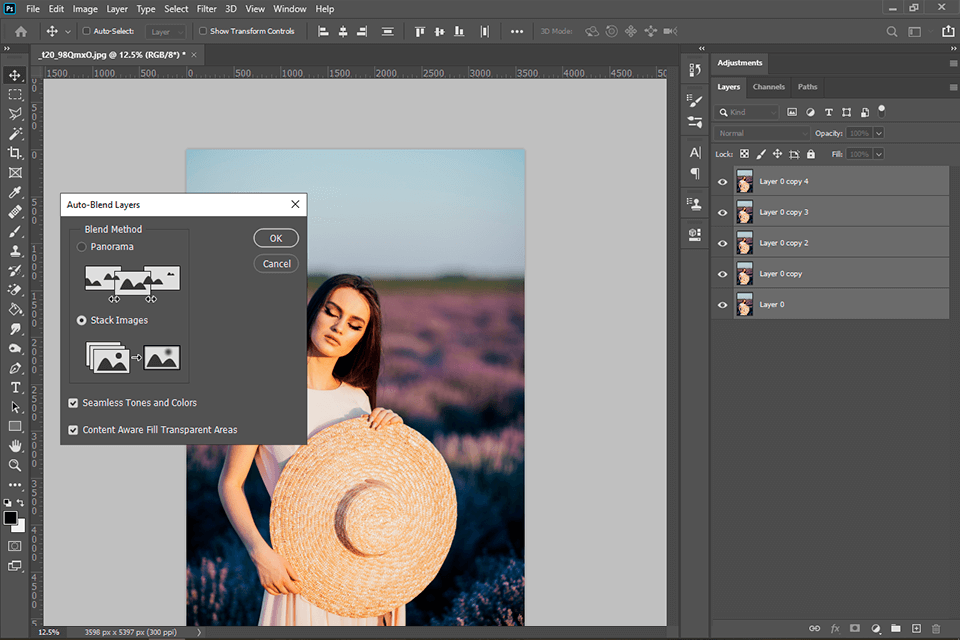
Task: Select the Horizontal Type tool
Action: [x=15, y=387]
